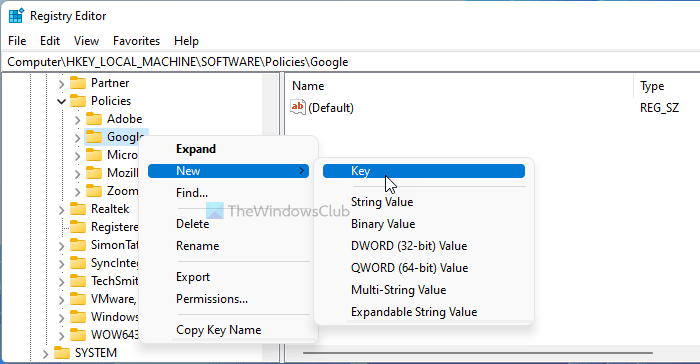Click the registry path address bar

pos(350,62)
